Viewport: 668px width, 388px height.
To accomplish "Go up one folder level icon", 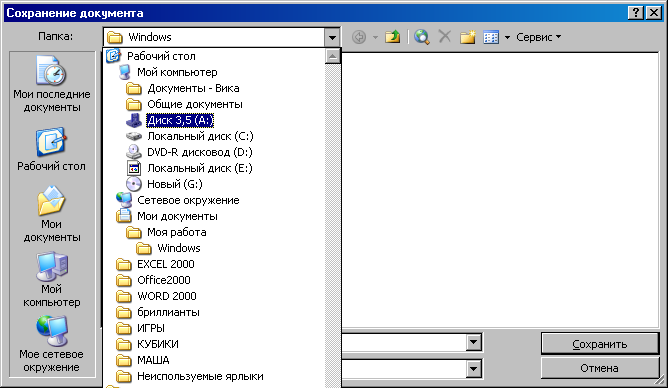I will (392, 37).
